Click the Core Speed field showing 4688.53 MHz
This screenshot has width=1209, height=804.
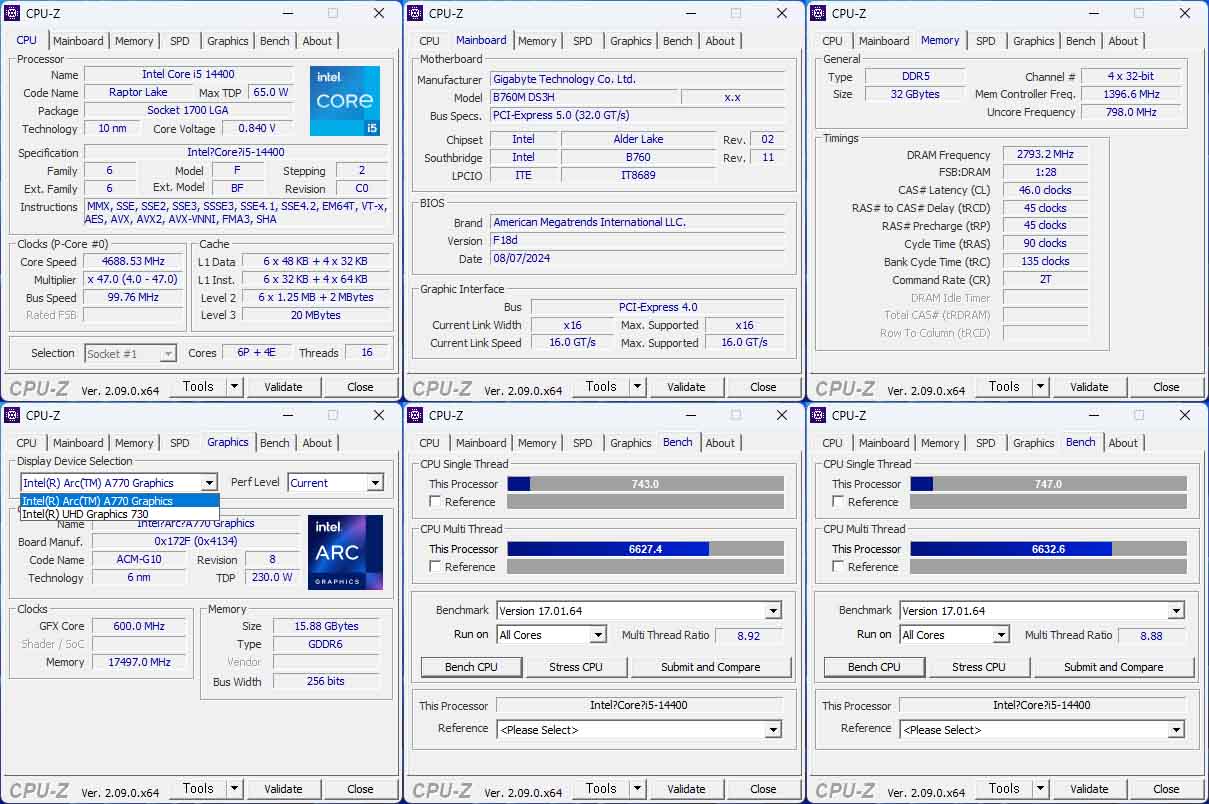133,261
